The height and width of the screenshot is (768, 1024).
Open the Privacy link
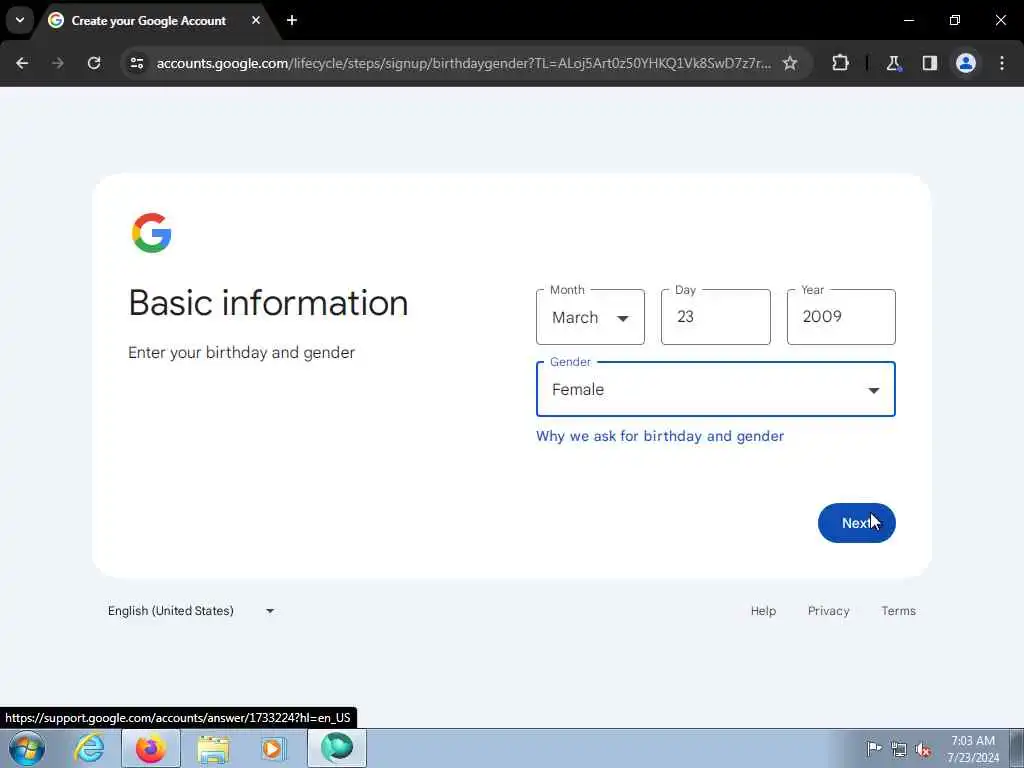pyautogui.click(x=828, y=611)
